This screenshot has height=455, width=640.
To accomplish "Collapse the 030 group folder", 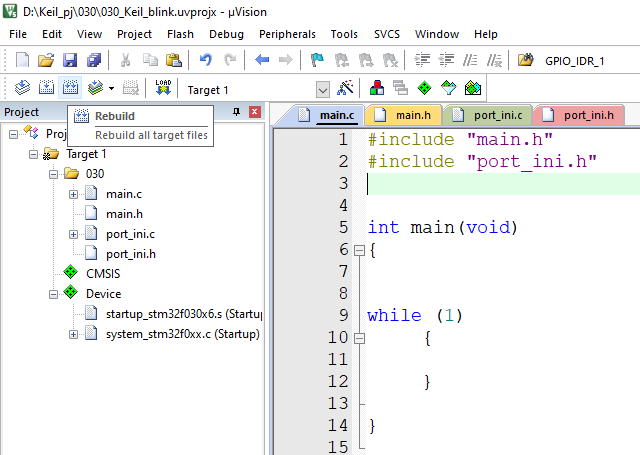I will tap(53, 174).
